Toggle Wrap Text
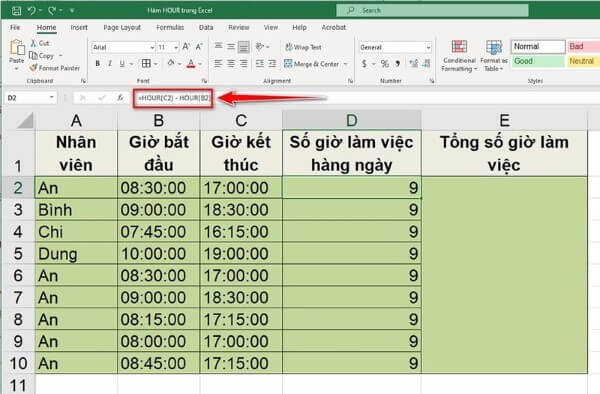Image resolution: width=600 pixels, height=394 pixels. (303, 47)
